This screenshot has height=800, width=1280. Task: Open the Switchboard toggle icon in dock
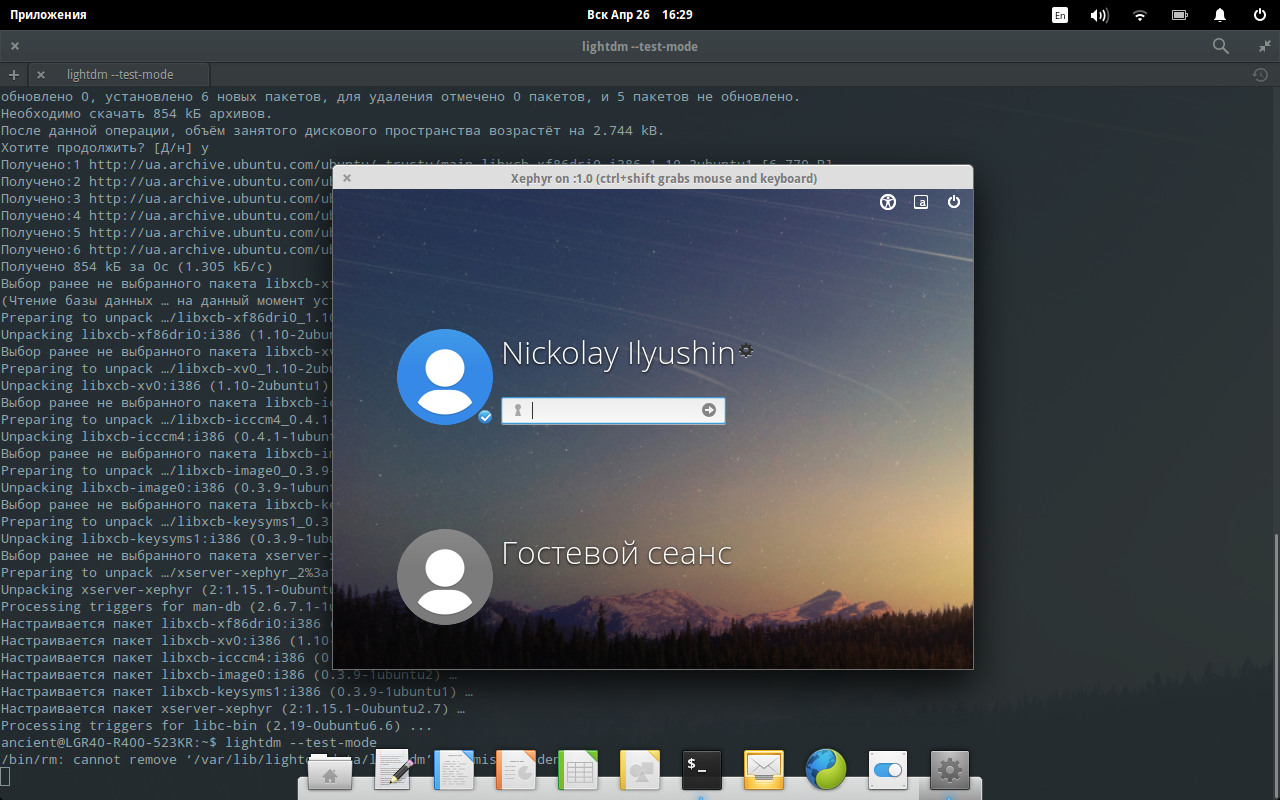[887, 770]
